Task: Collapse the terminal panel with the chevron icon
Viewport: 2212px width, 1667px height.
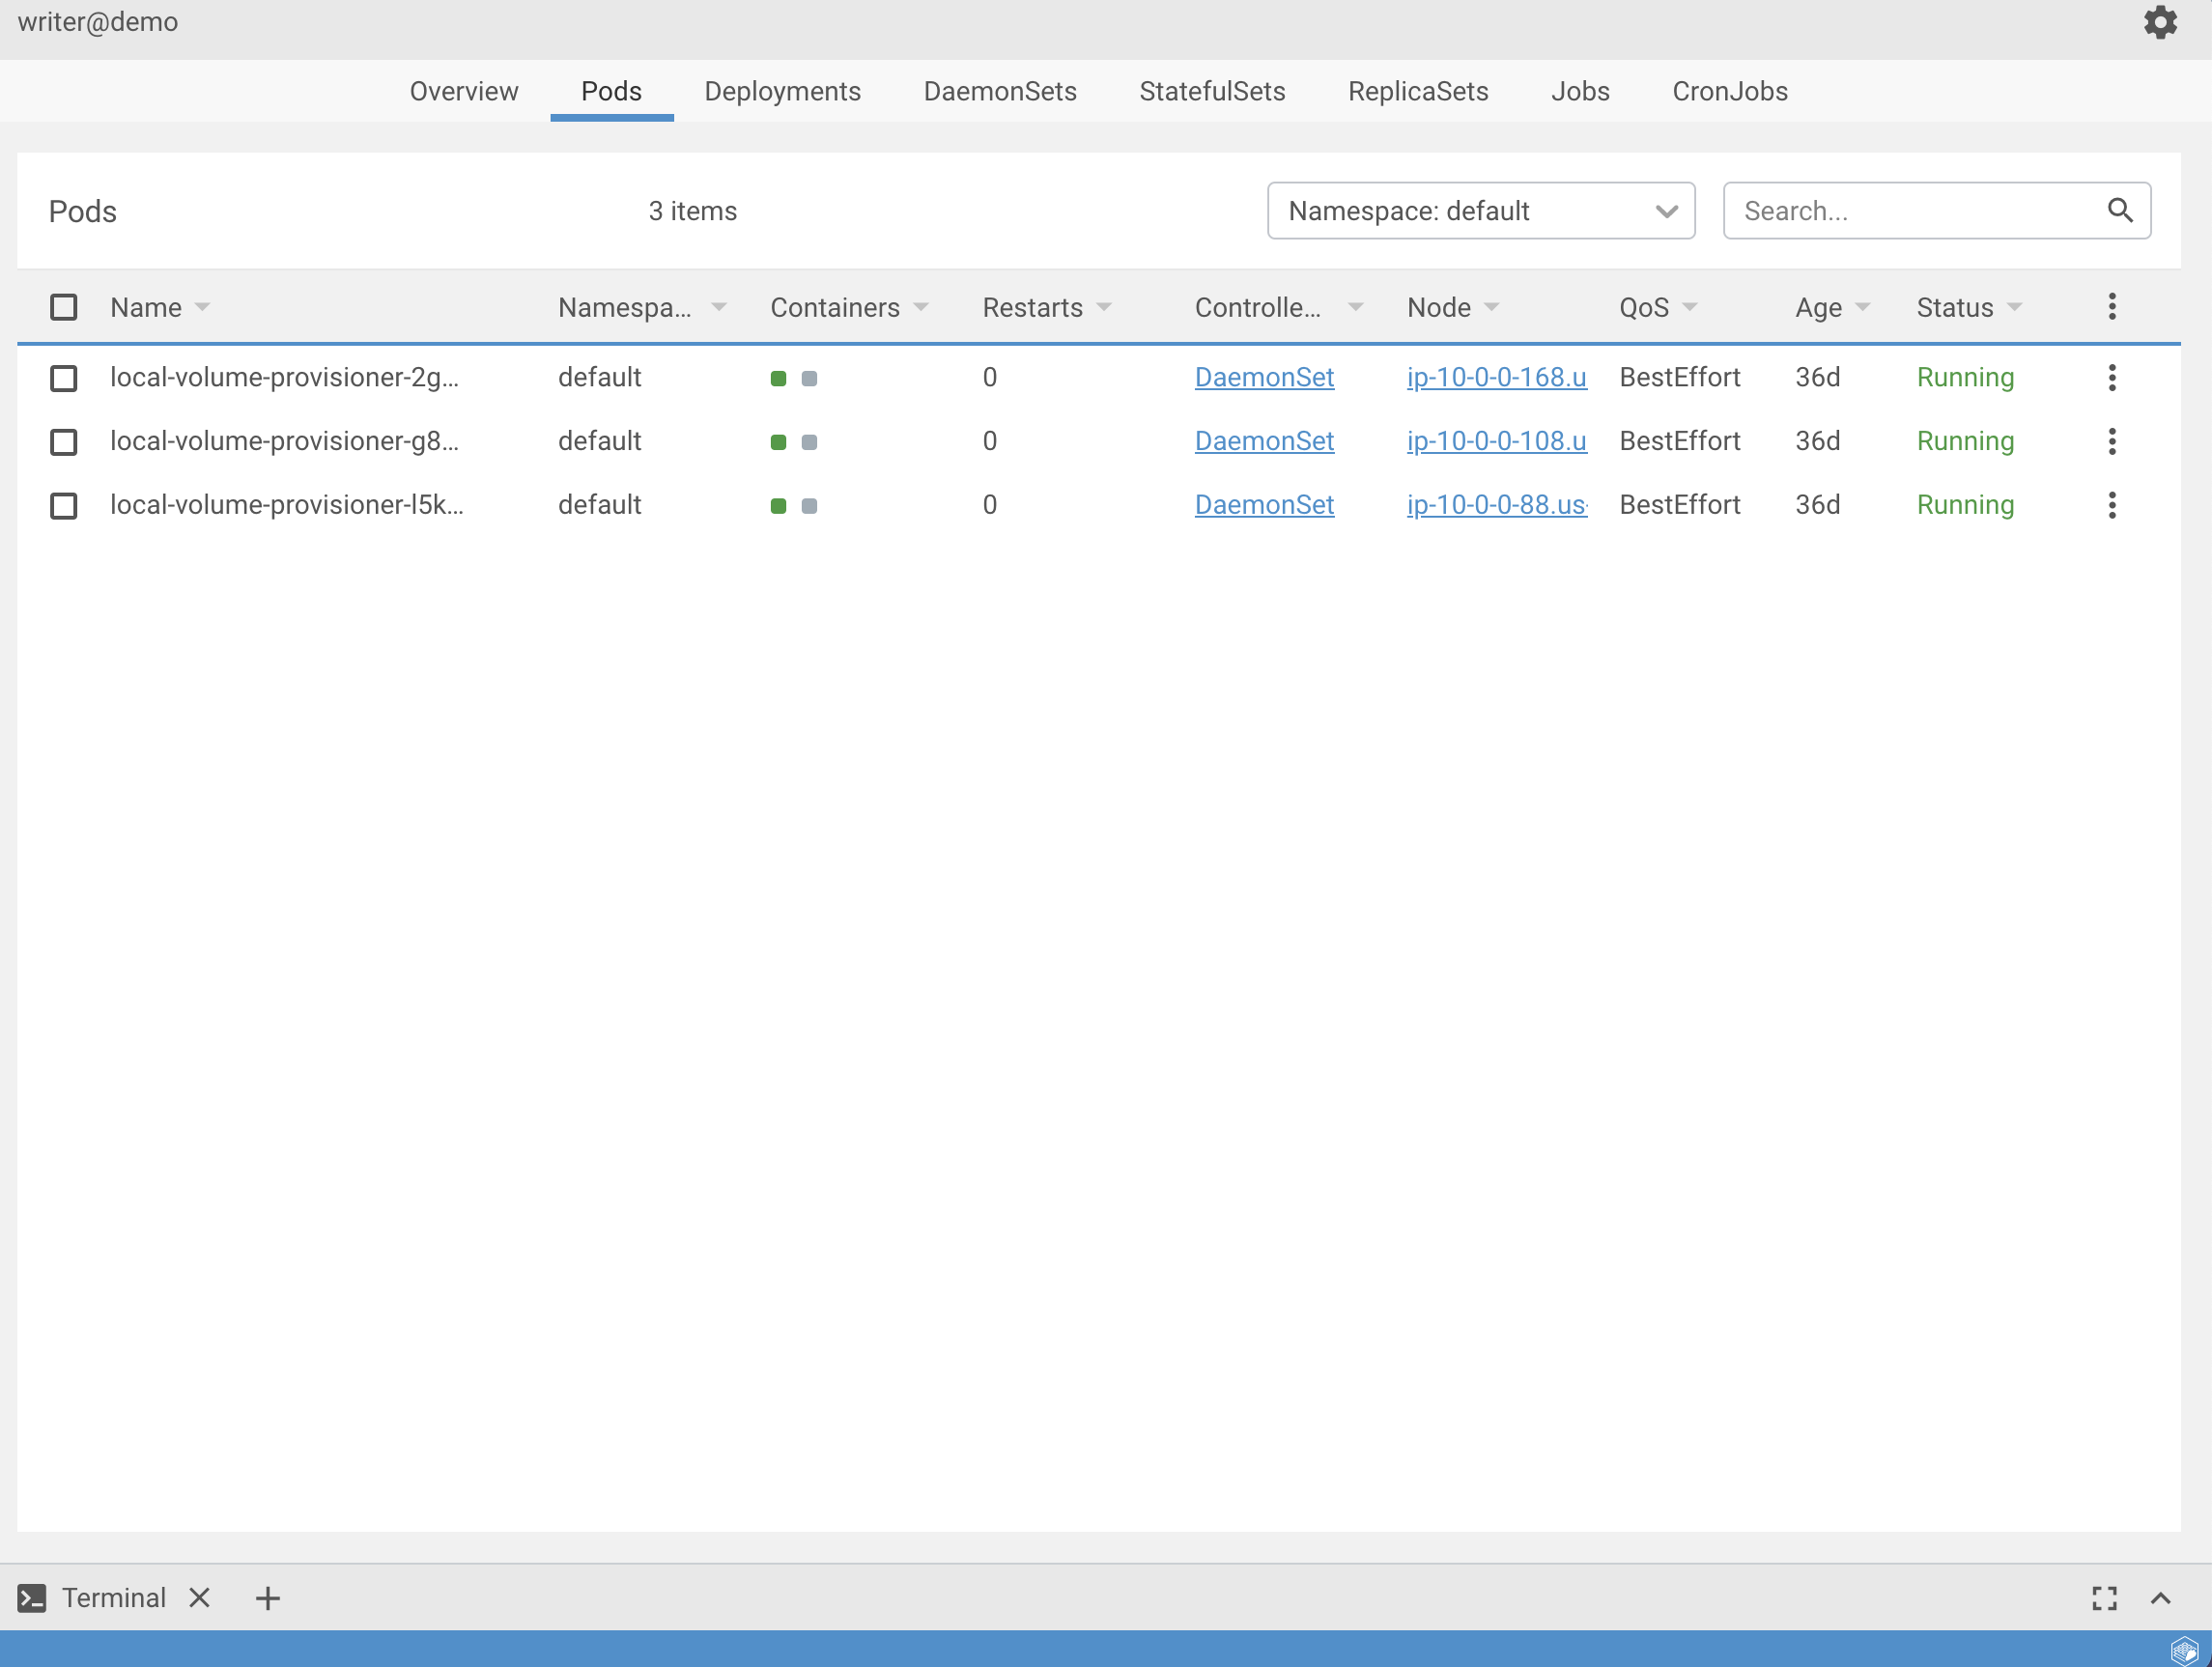Action: tap(2160, 1597)
